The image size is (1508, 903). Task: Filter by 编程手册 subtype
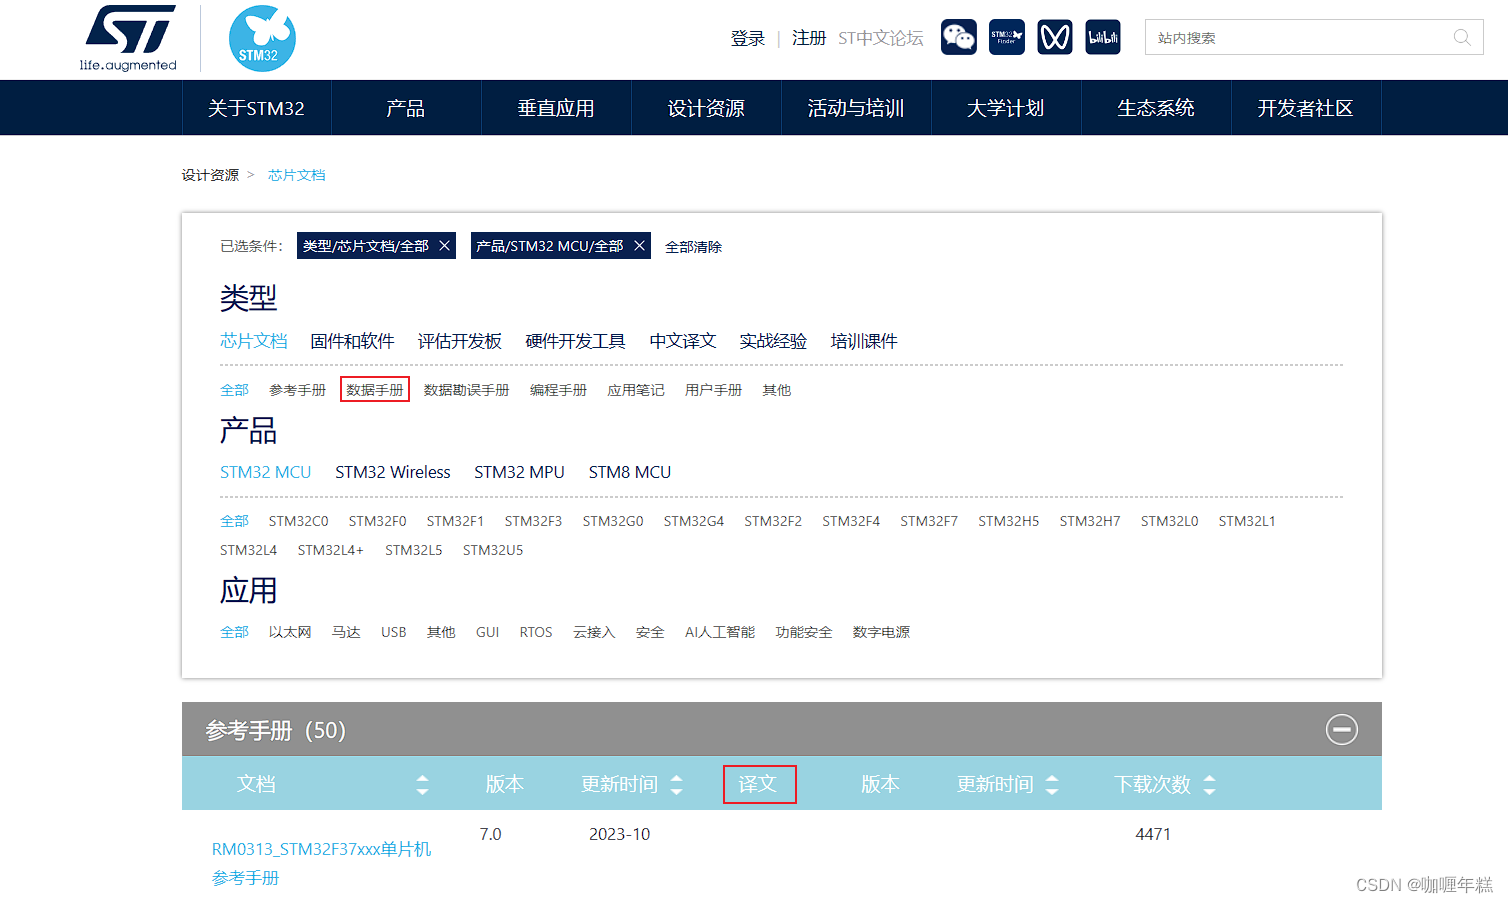558,390
